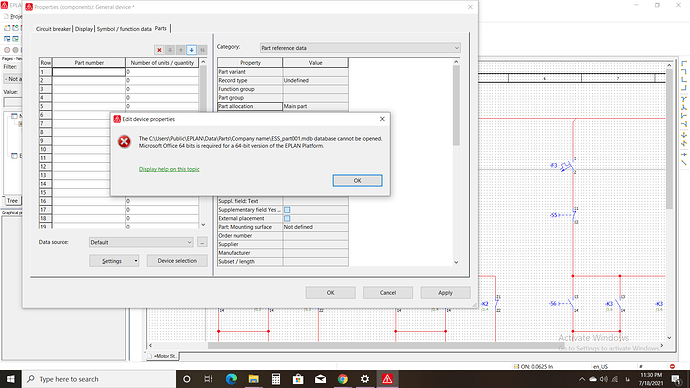Select the angle up-right connection tool
This screenshot has height=388, width=690.
point(684,80)
